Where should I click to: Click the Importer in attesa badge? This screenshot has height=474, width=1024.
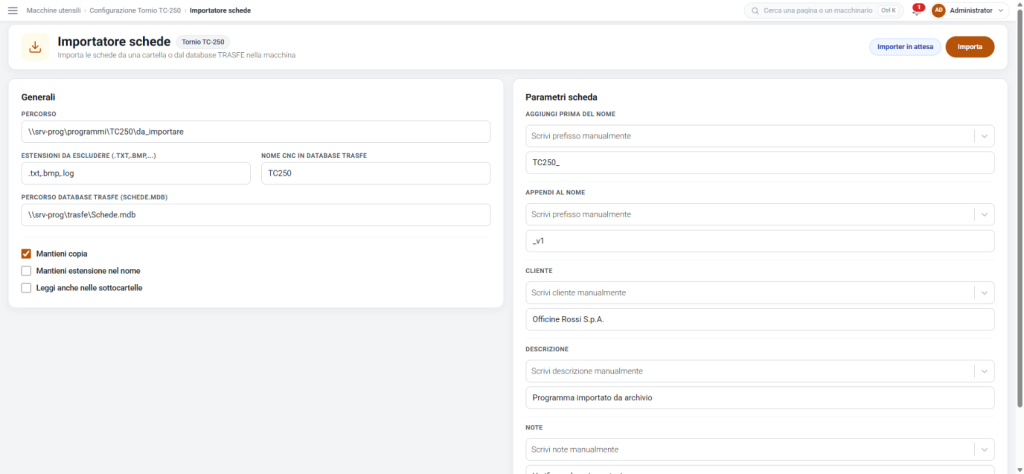pos(905,47)
